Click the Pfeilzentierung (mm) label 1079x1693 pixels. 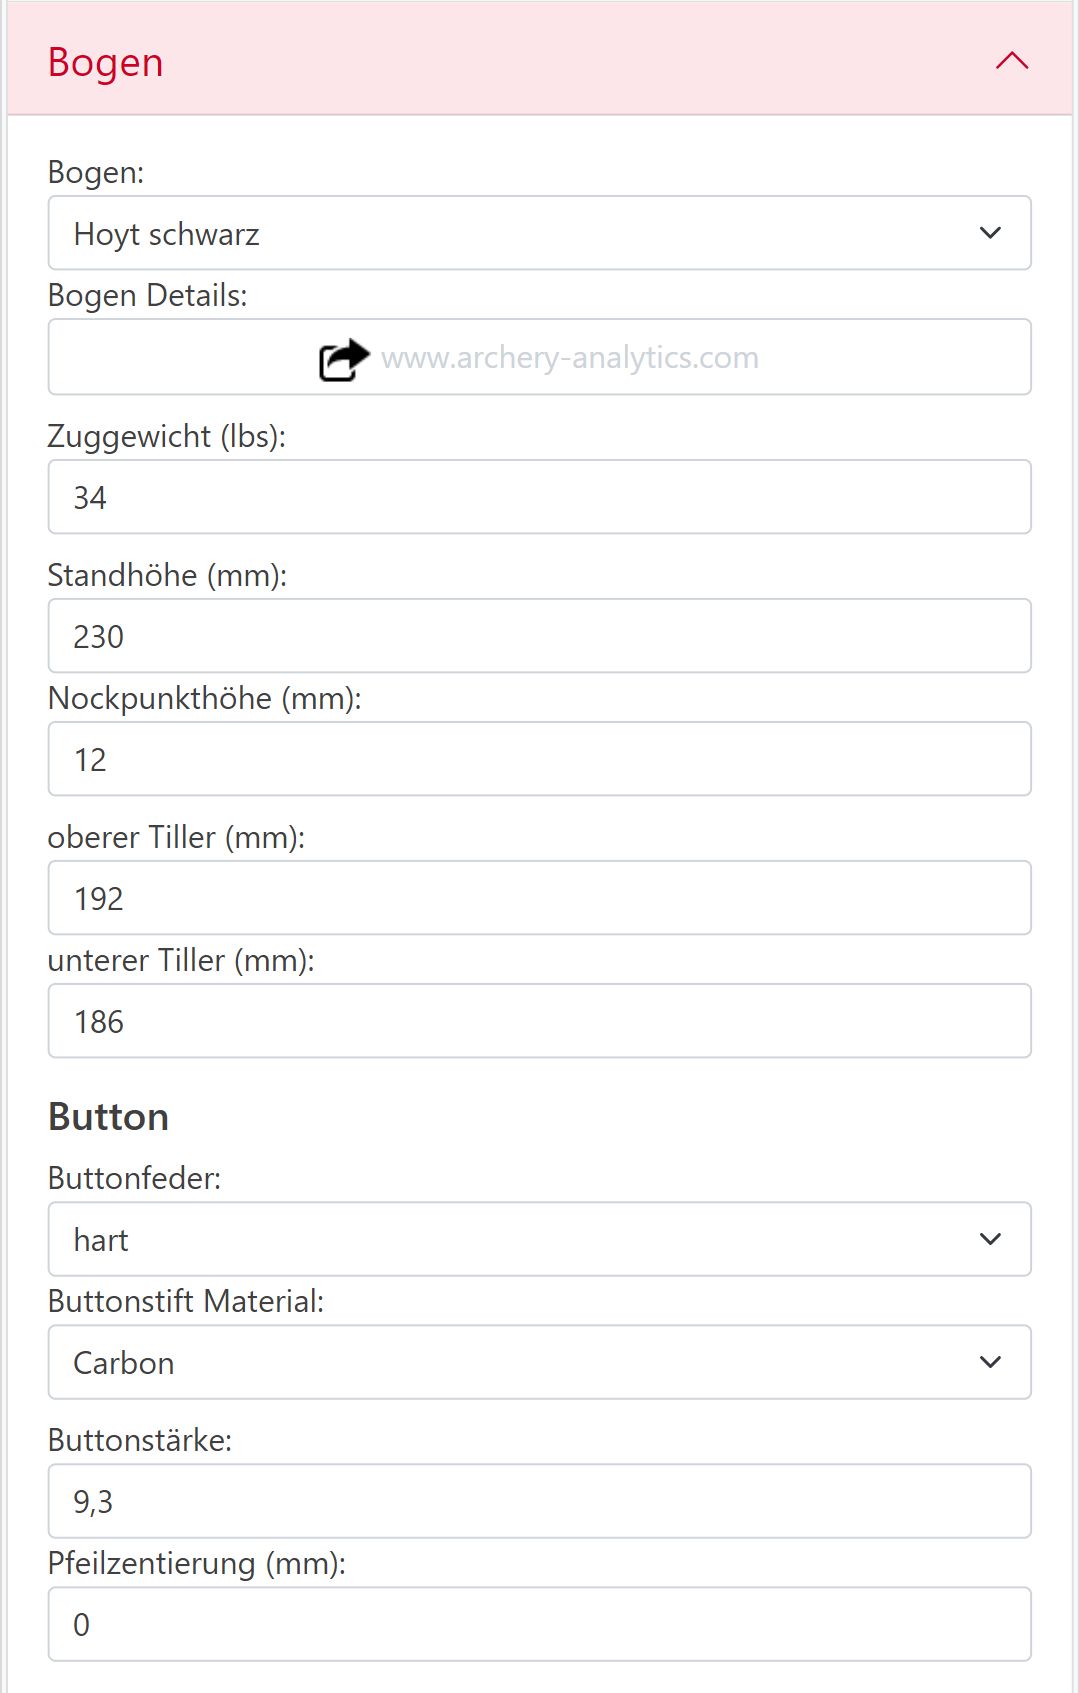tap(197, 1563)
